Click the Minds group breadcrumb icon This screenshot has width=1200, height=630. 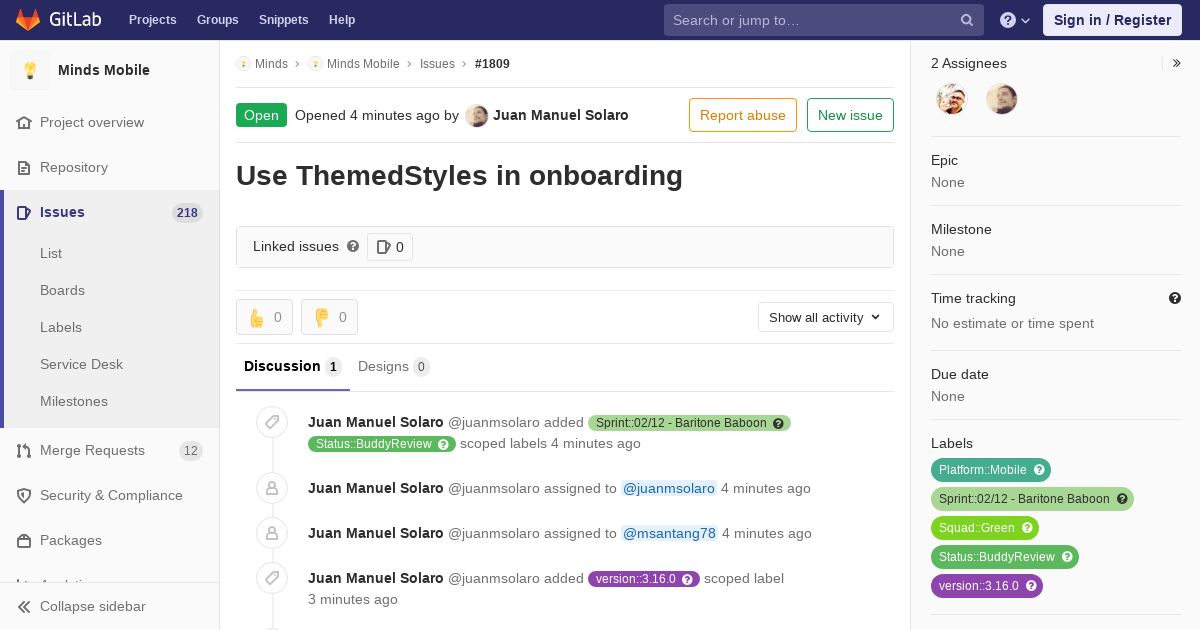click(243, 63)
